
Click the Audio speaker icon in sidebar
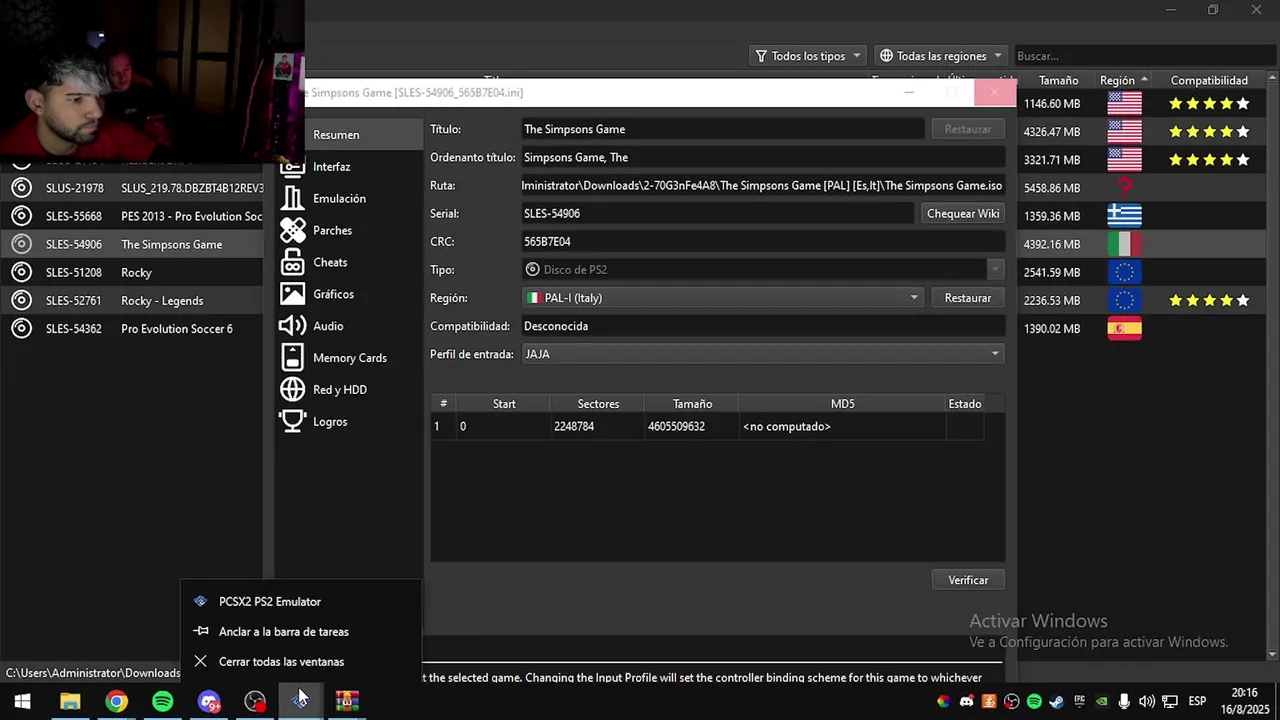pyautogui.click(x=293, y=326)
